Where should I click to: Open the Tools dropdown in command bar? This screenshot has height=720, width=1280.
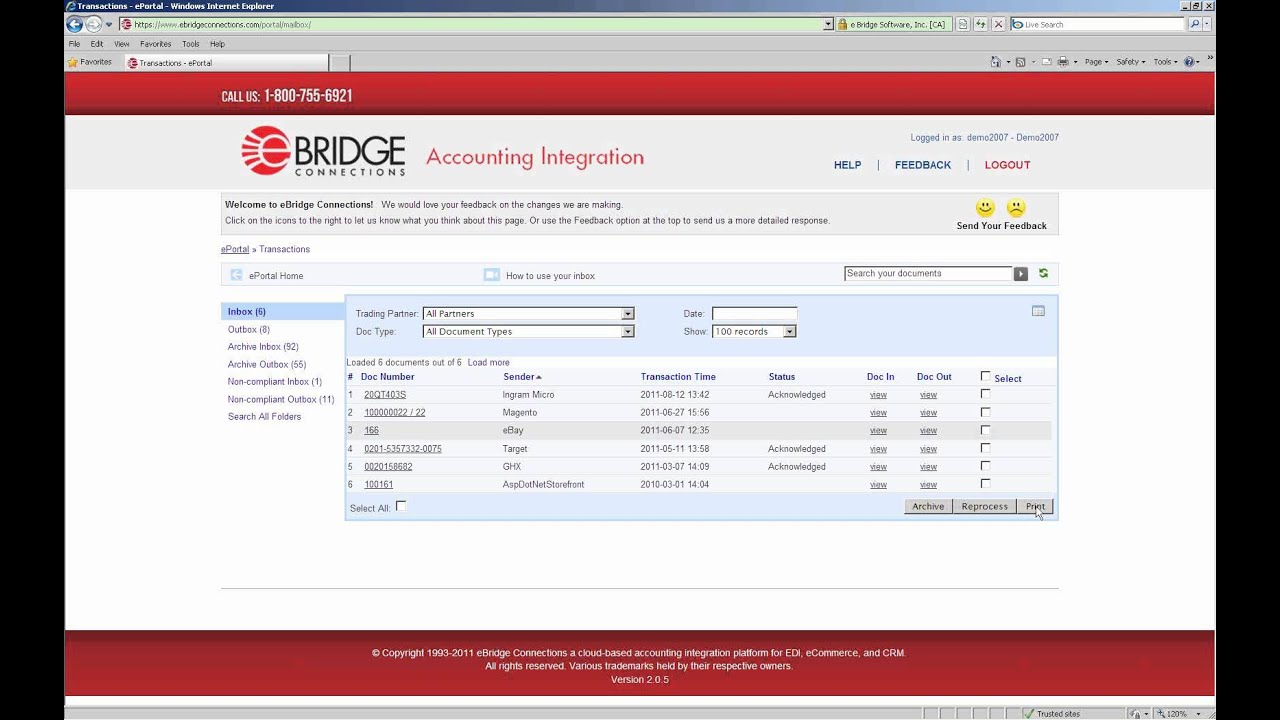(x=1165, y=62)
